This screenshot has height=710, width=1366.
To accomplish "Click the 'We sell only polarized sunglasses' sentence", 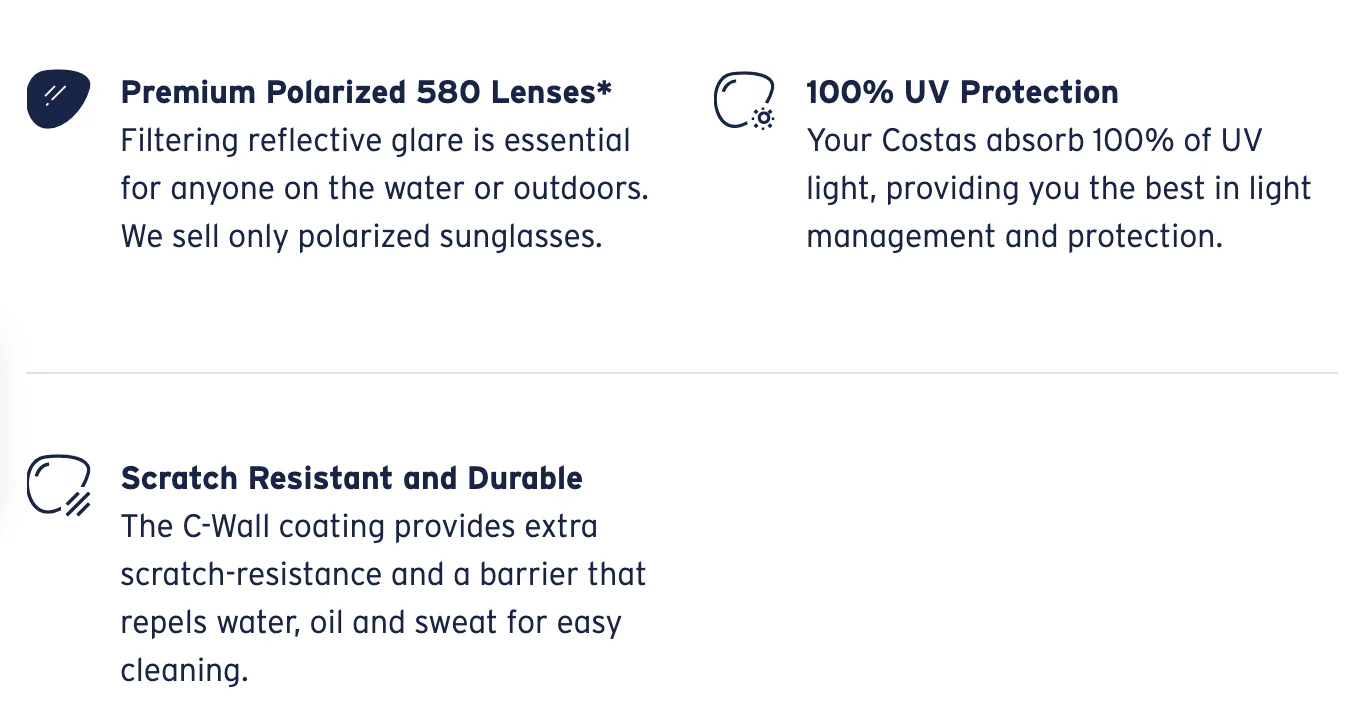I will 361,237.
